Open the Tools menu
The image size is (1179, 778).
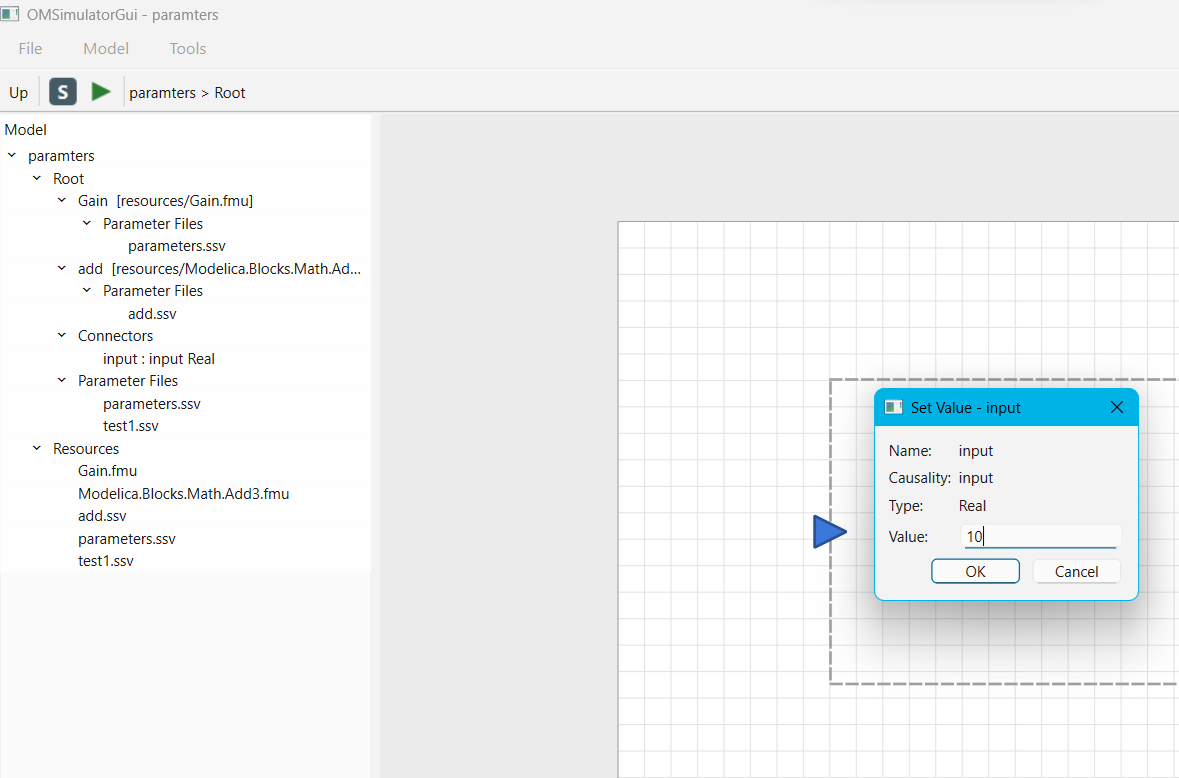tap(188, 48)
